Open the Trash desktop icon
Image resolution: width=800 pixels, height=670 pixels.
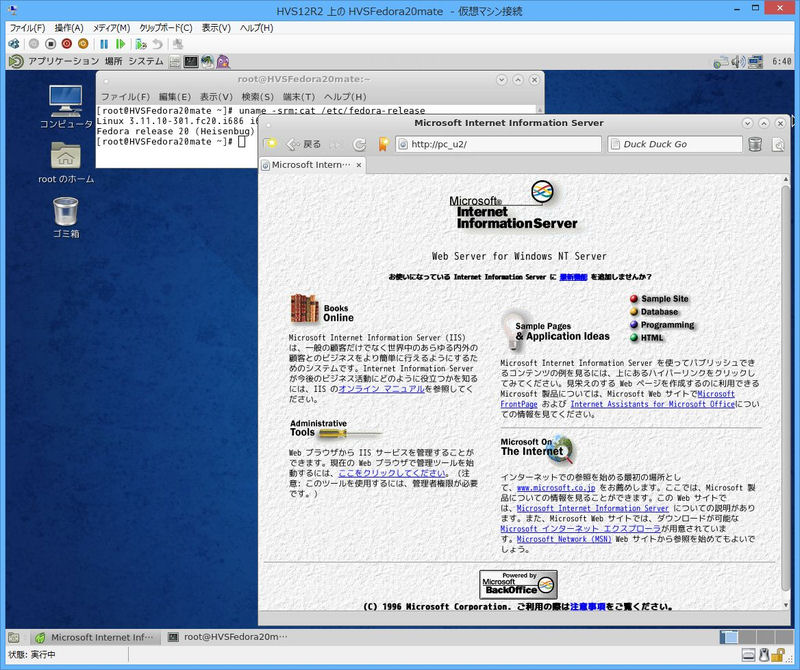tap(66, 218)
